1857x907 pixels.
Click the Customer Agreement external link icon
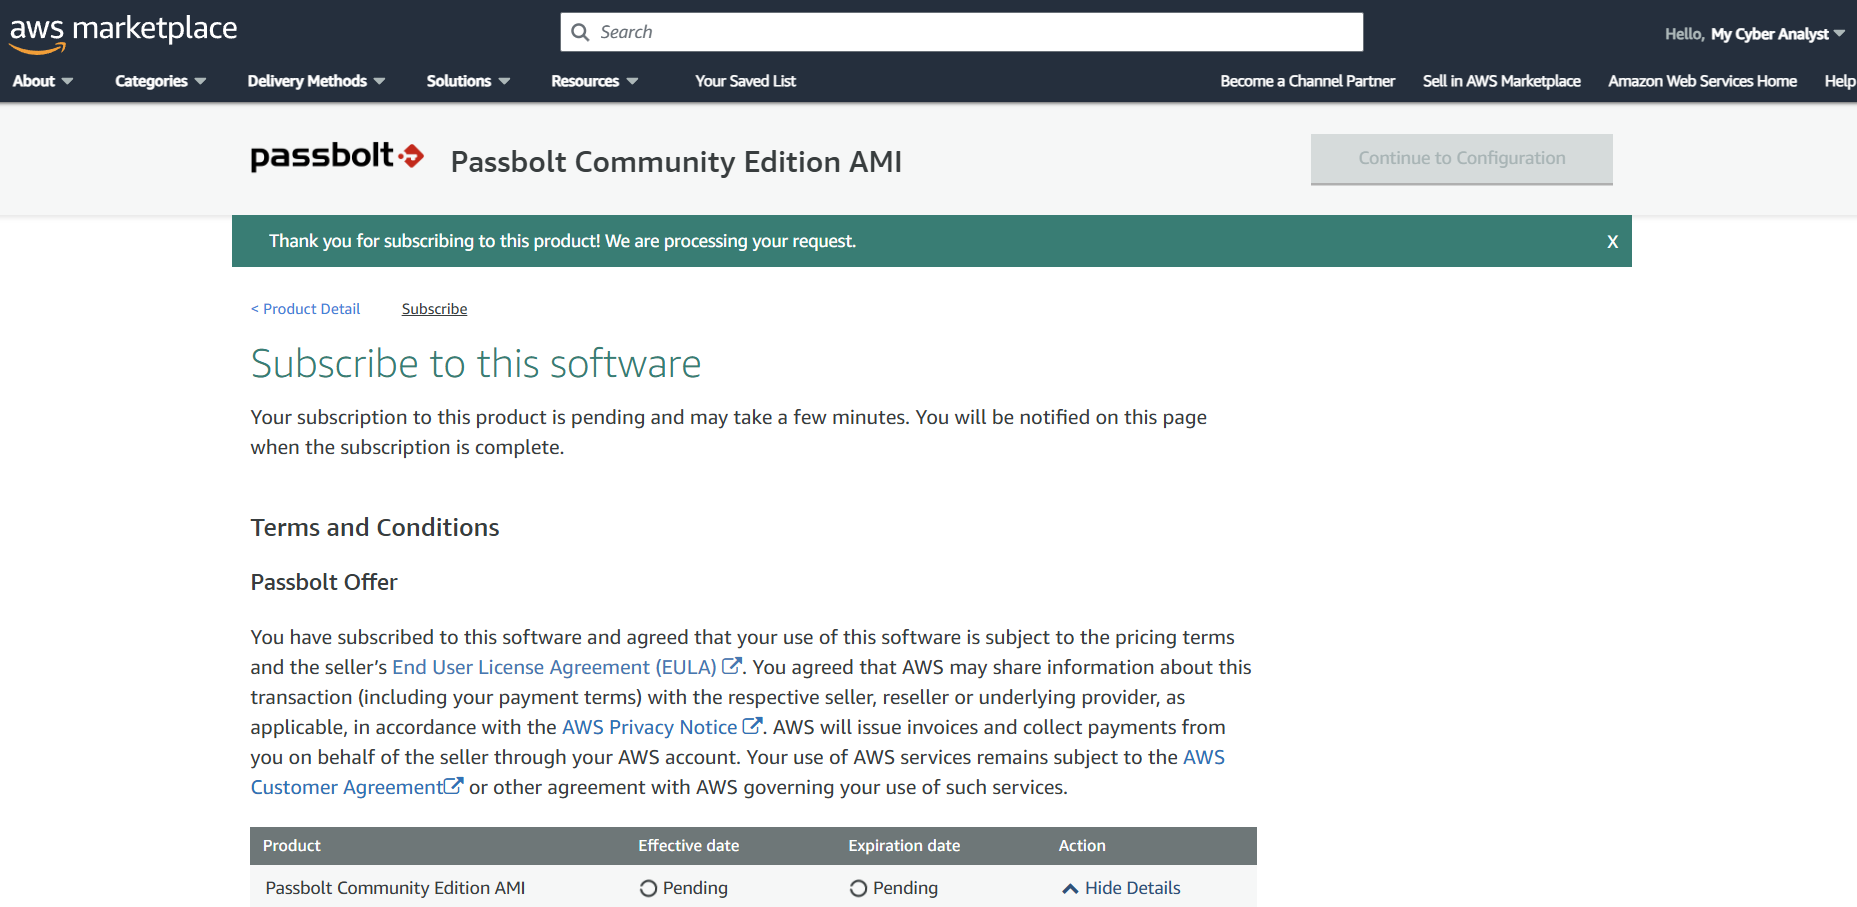tap(453, 785)
